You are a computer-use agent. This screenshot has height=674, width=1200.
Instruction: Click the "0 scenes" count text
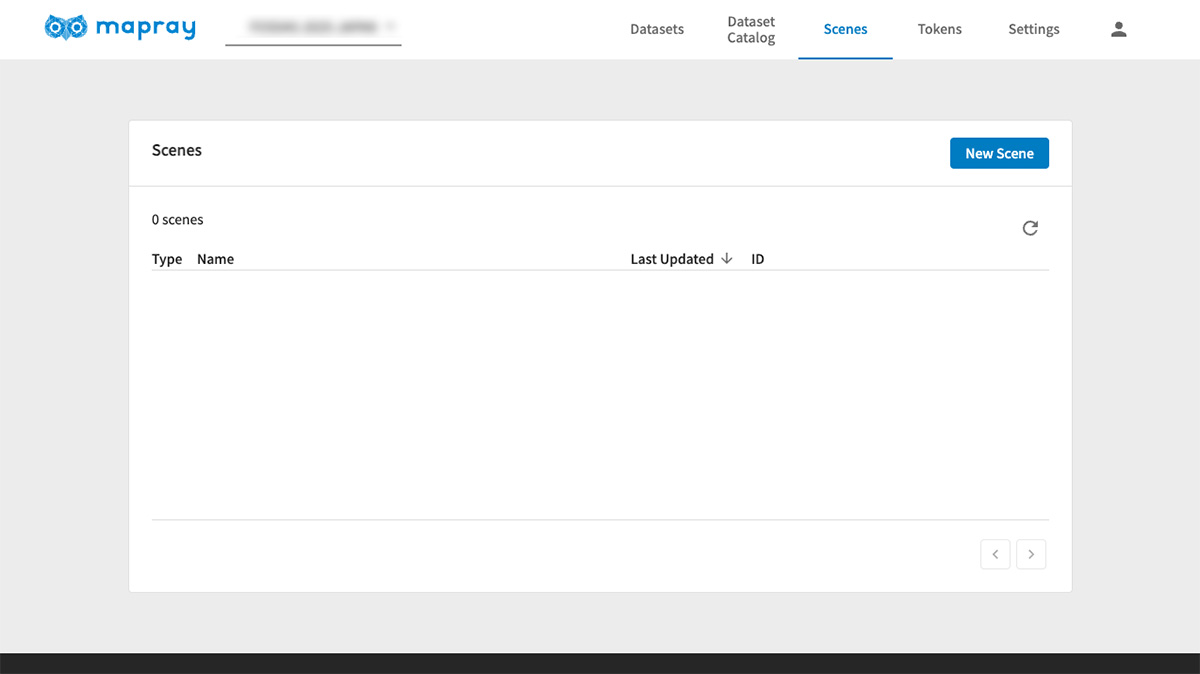click(178, 219)
